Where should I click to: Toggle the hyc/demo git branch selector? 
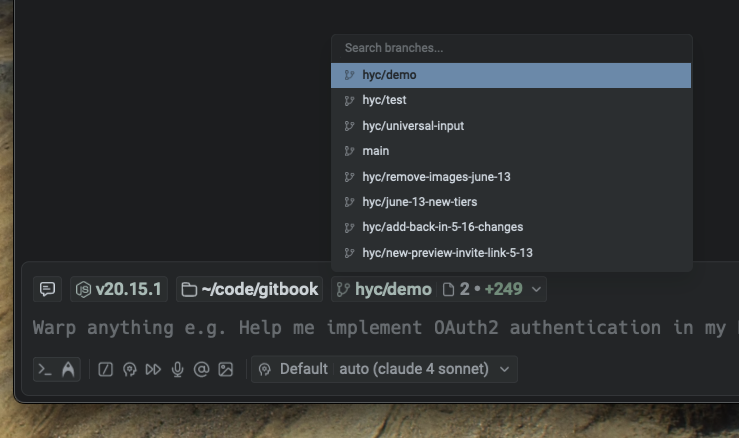point(384,289)
